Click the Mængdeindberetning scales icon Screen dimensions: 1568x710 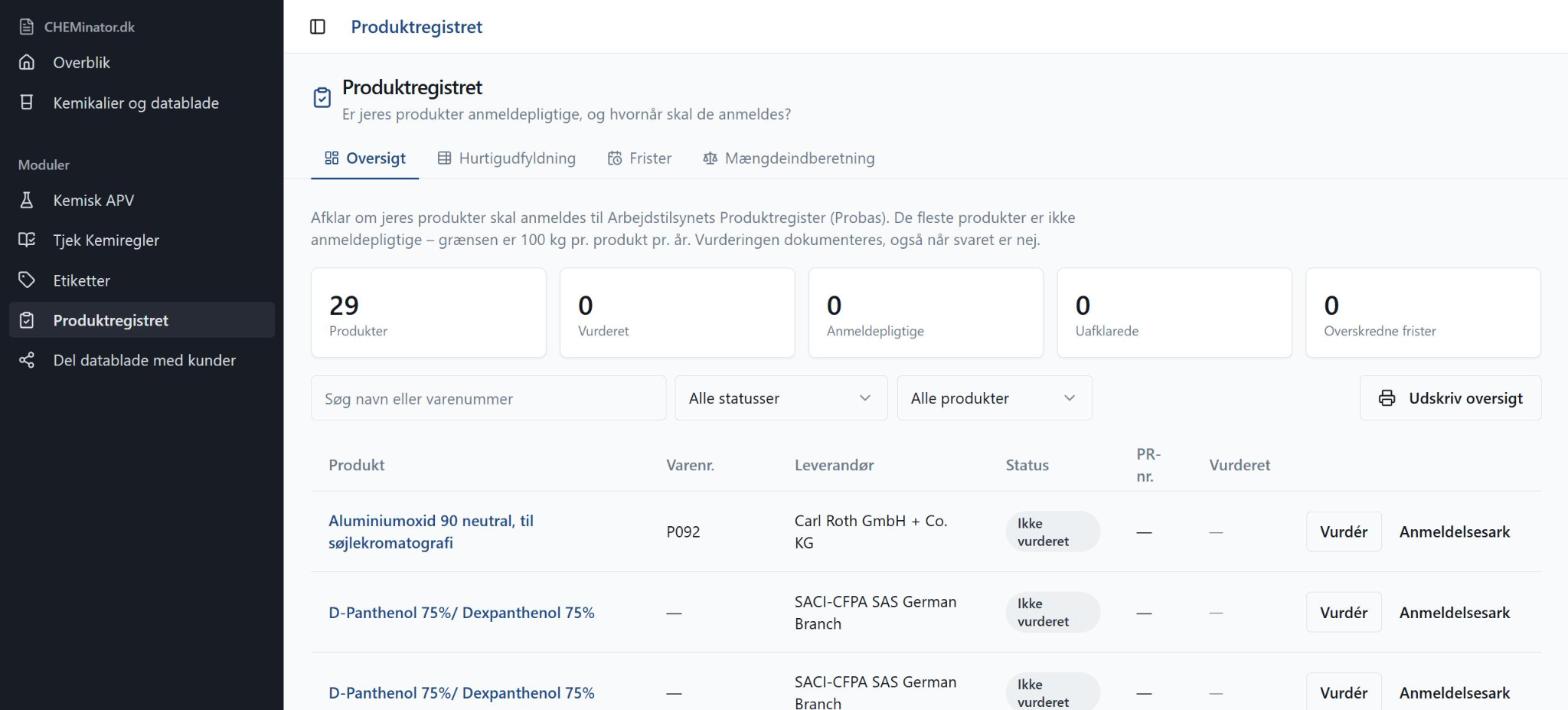pyautogui.click(x=710, y=158)
